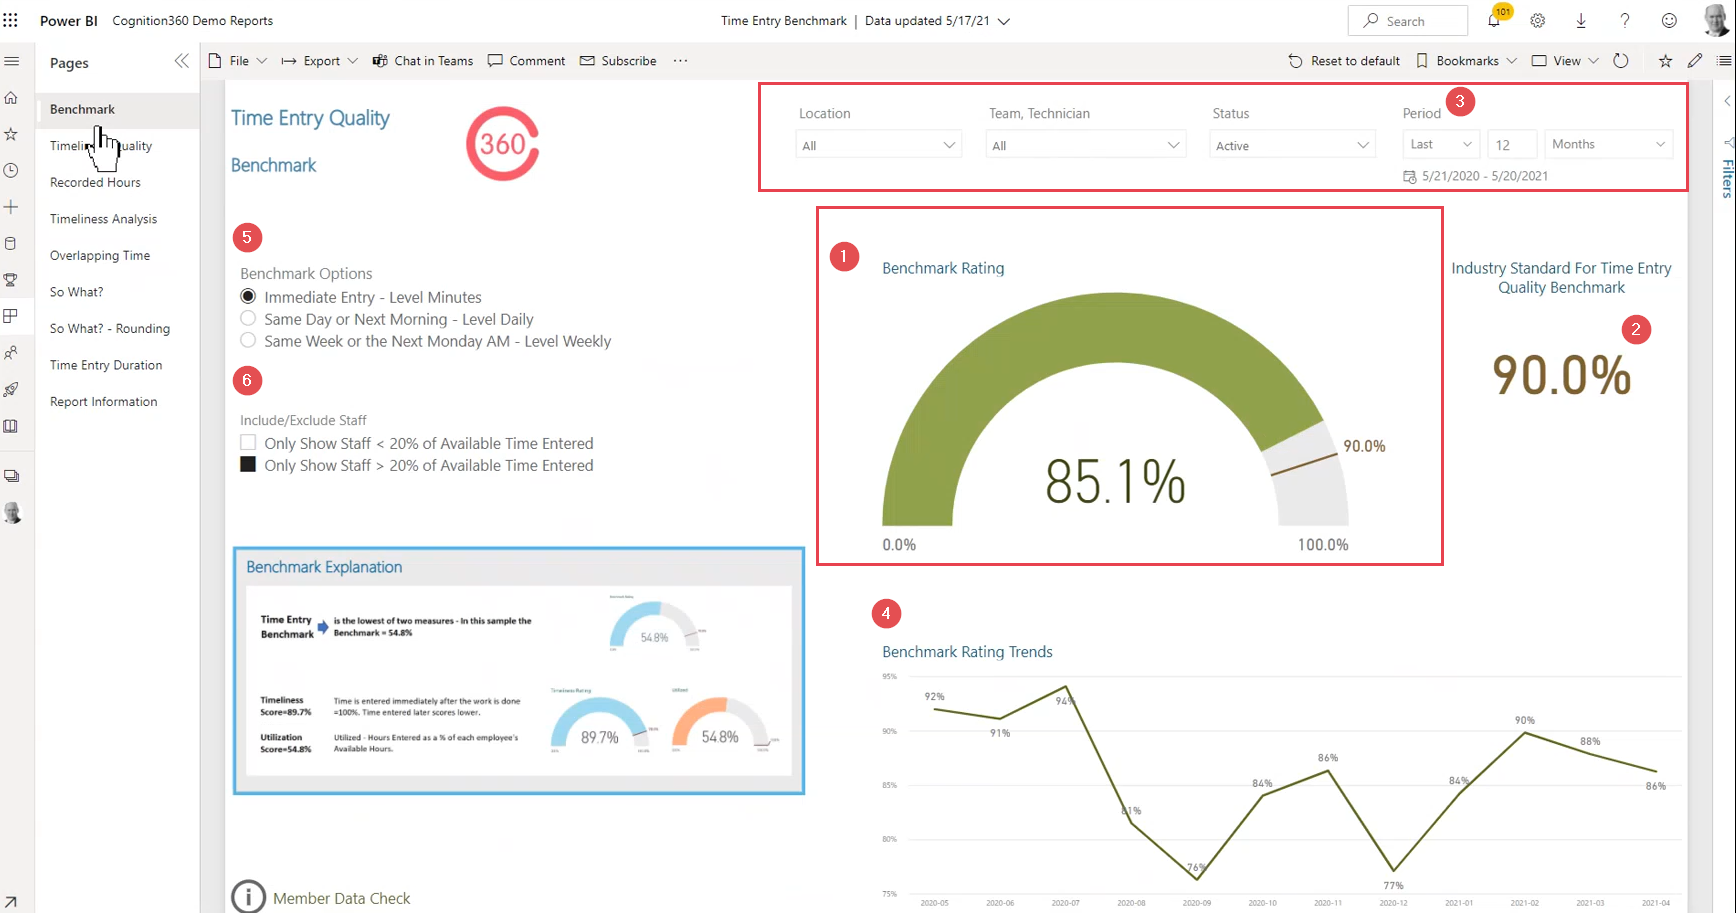Select Same Day or Next Morning option
Screen dimensions: 1736x913
248,318
